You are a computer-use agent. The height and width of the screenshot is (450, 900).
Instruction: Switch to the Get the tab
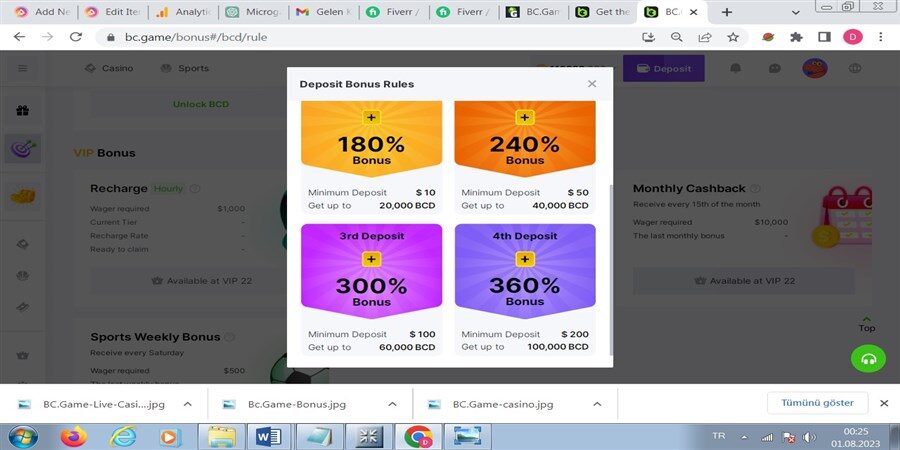click(x=603, y=12)
